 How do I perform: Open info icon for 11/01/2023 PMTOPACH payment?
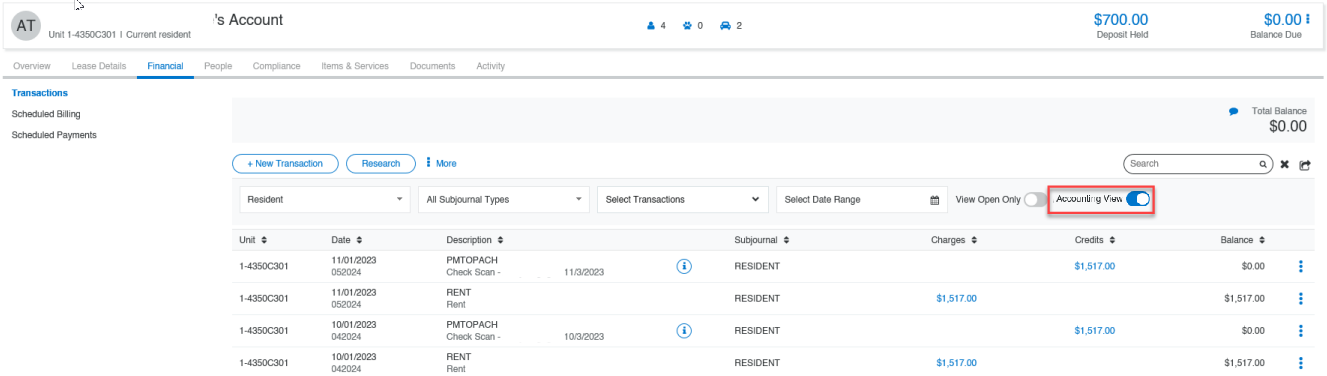[684, 266]
